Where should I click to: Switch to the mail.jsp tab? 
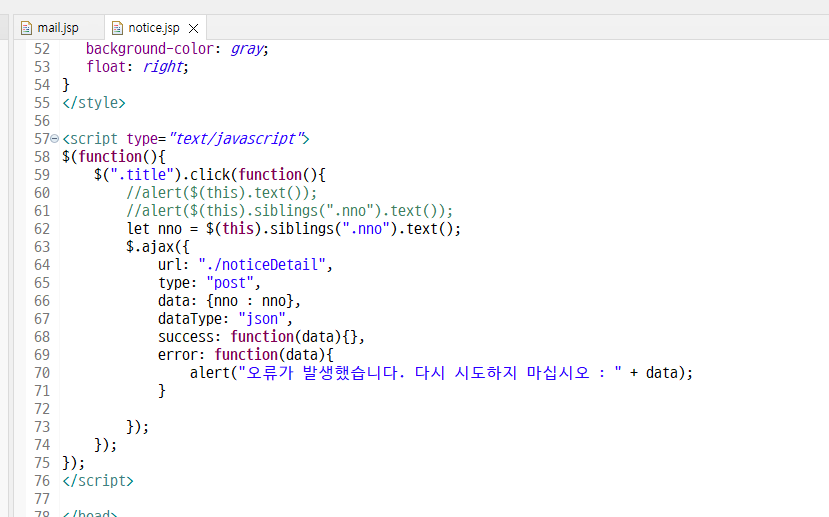coord(57,27)
